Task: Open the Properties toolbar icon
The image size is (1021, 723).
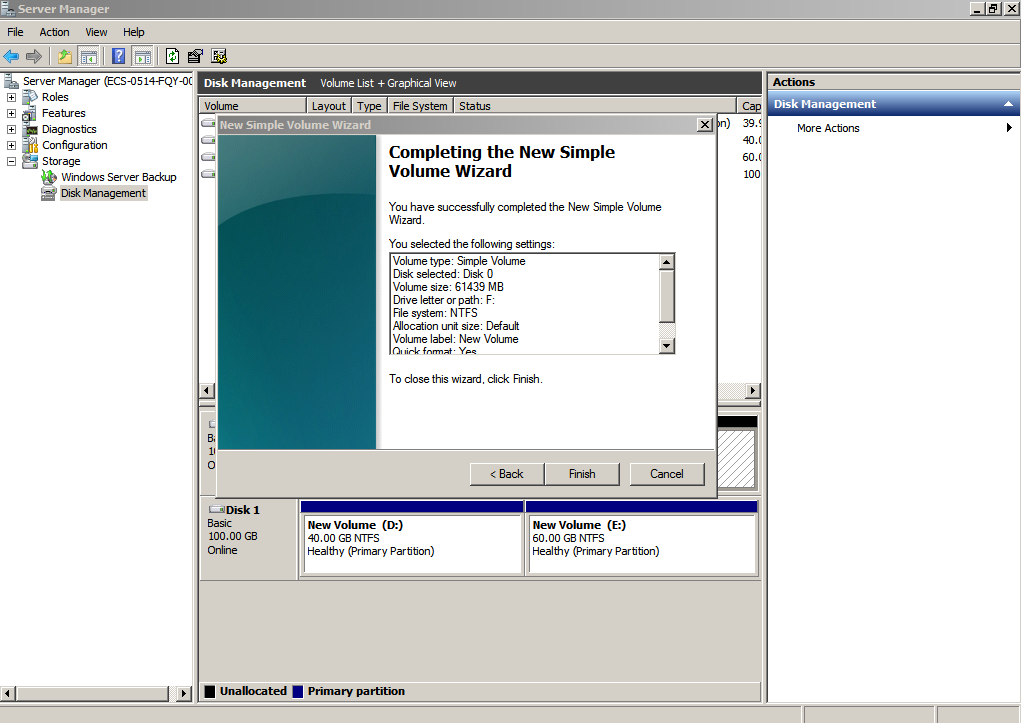Action: pyautogui.click(x=195, y=57)
